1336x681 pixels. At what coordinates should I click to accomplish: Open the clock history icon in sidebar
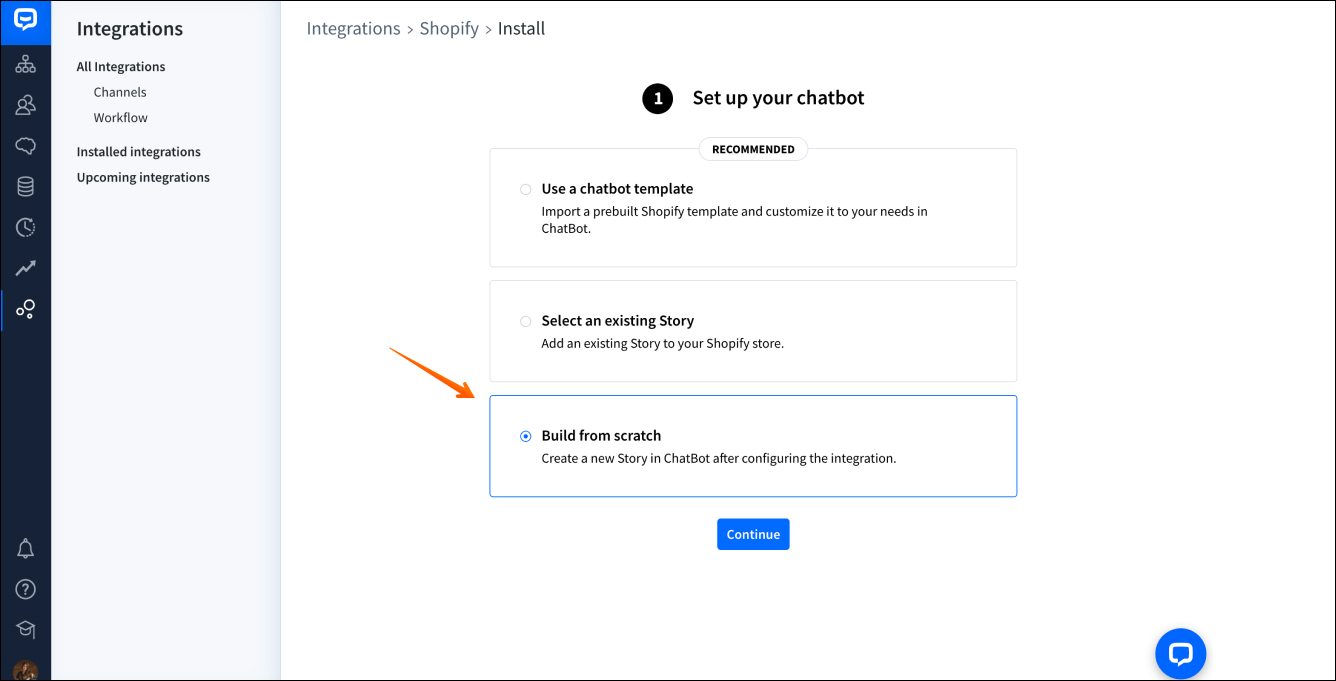25,227
